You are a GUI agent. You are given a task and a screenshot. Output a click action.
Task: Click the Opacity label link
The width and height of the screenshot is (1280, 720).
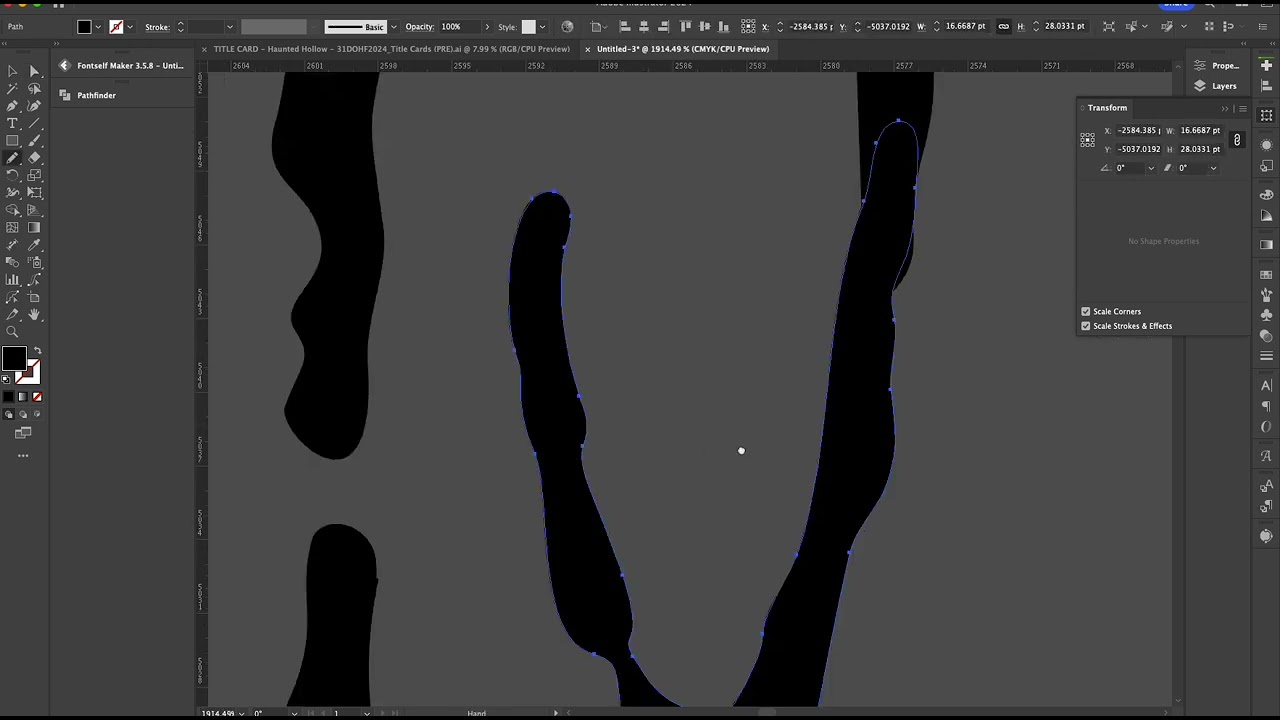click(x=419, y=27)
